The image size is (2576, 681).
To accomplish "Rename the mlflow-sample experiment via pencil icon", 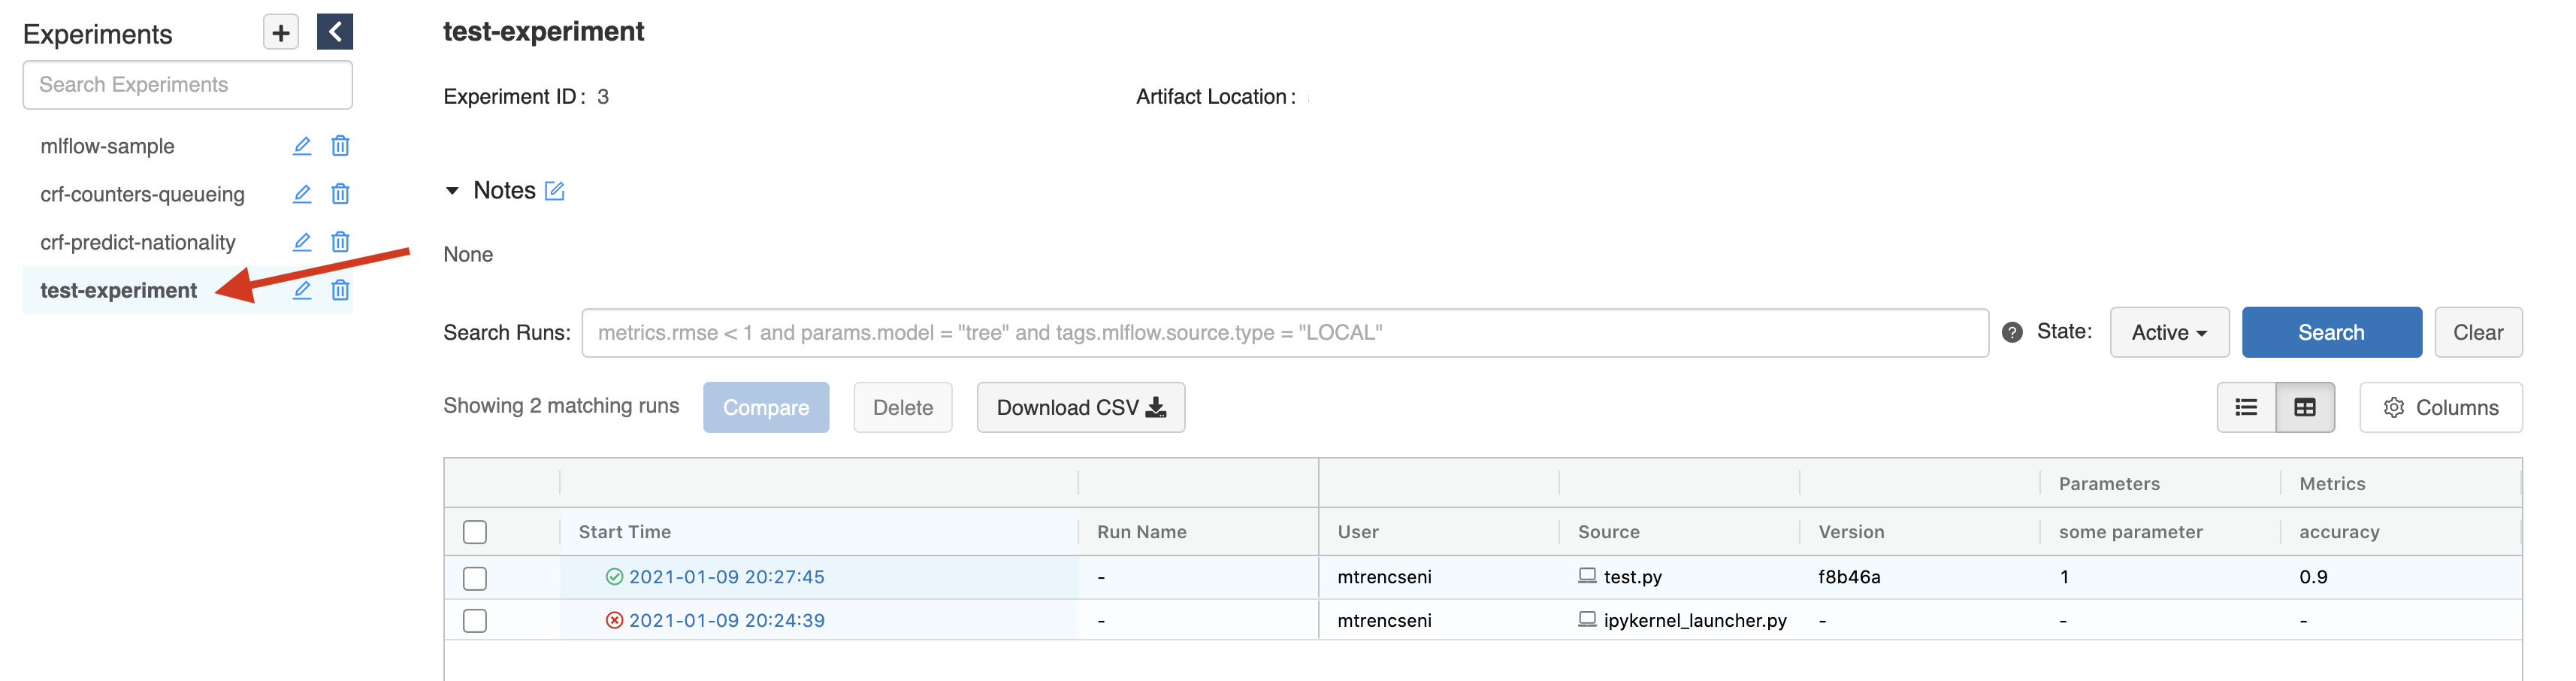I will [x=302, y=146].
